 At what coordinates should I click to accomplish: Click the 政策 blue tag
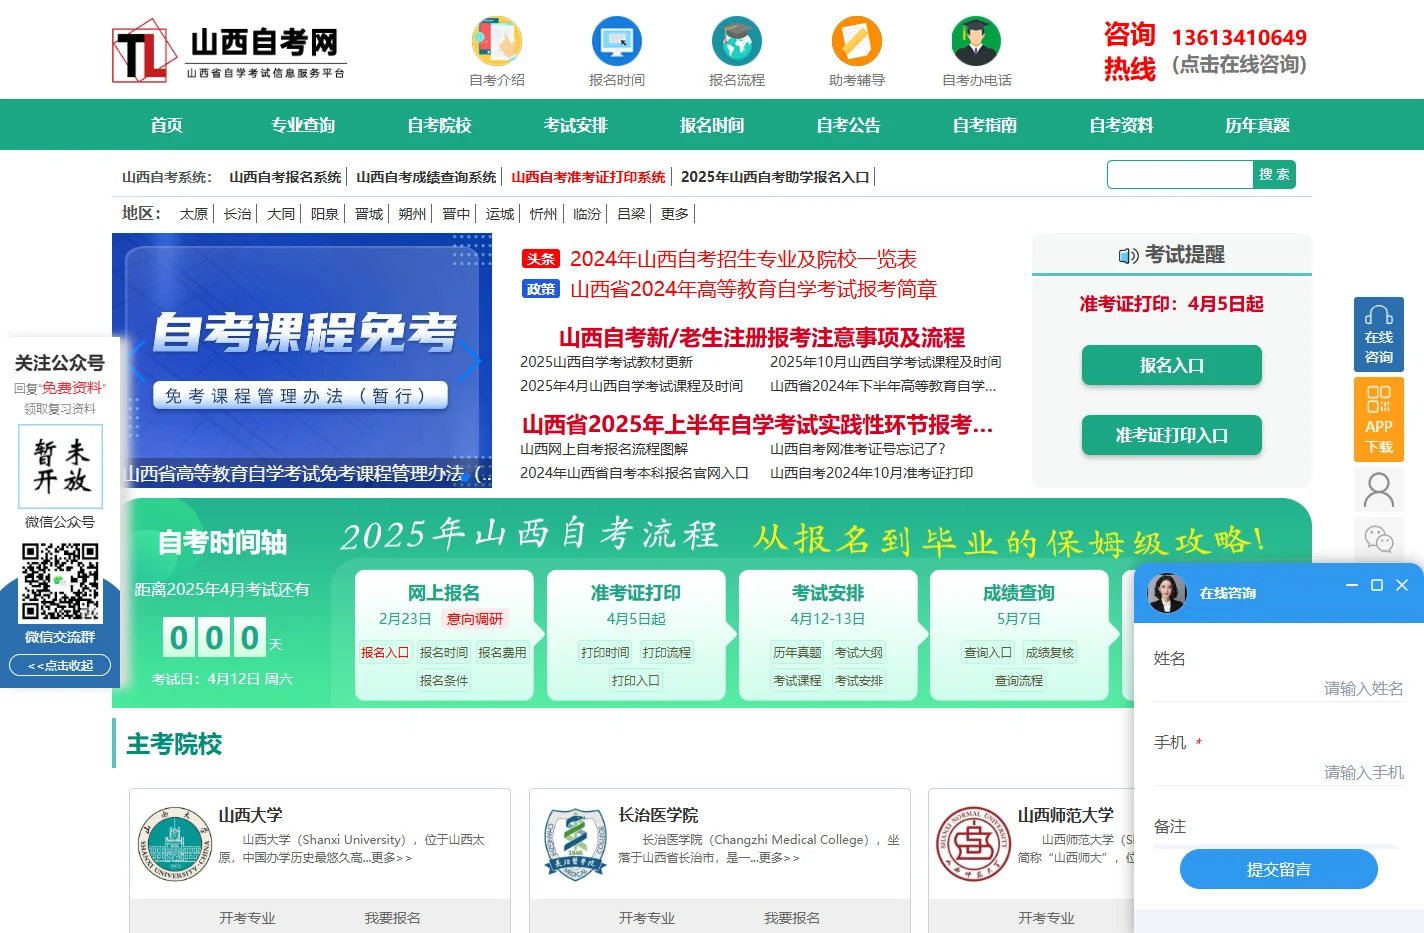(x=541, y=289)
